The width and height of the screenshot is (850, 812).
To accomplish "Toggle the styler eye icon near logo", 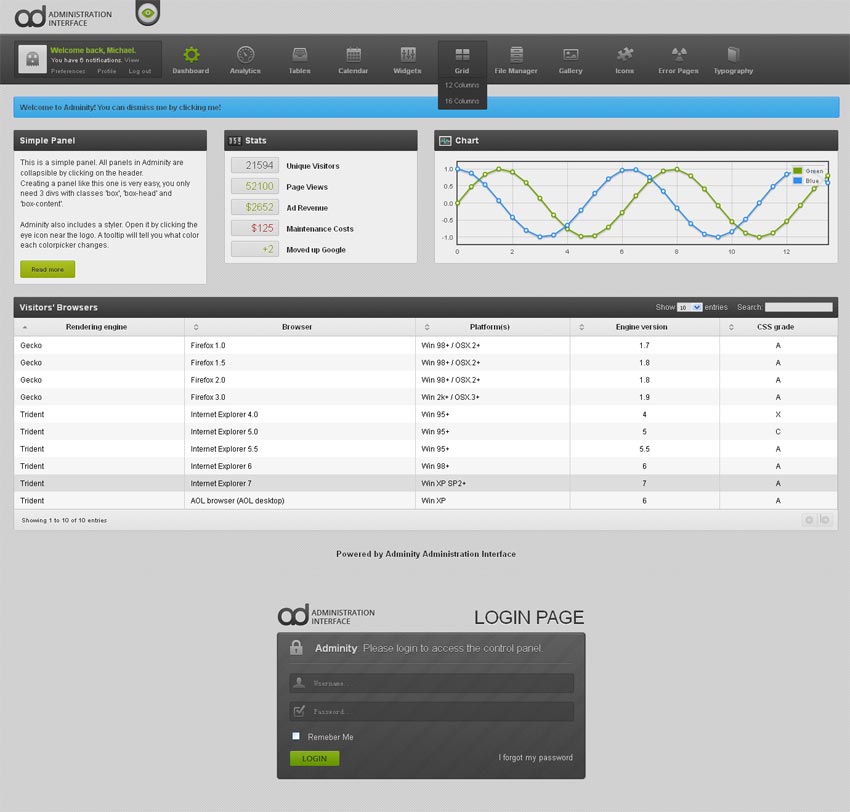I will tap(148, 13).
